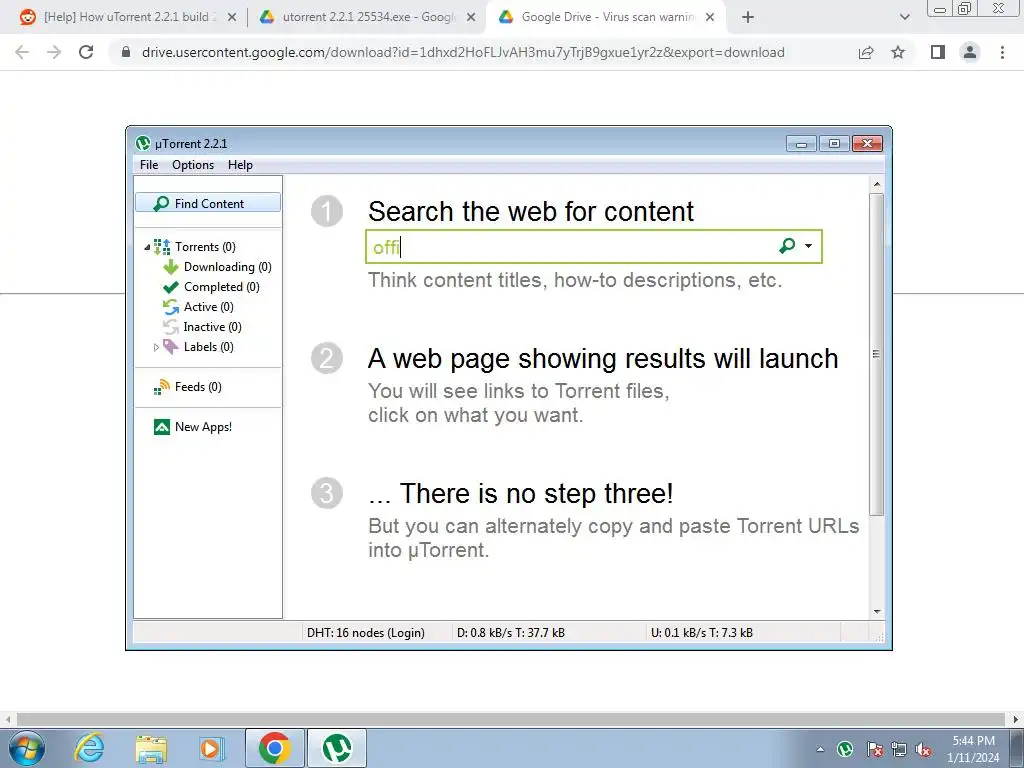Screen dimensions: 1024x768
Task: Click the Chrome address bar URL
Action: (x=463, y=52)
